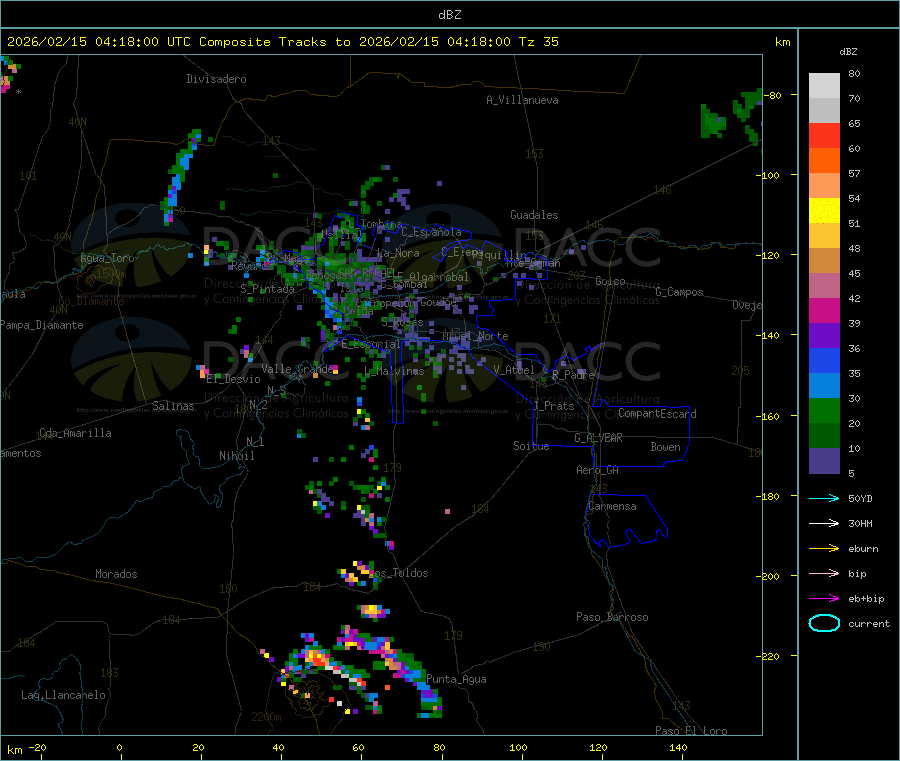Viewport: 900px width, 761px height.
Task: Click the 'Paso_Barroso' map label
Action: click(612, 617)
